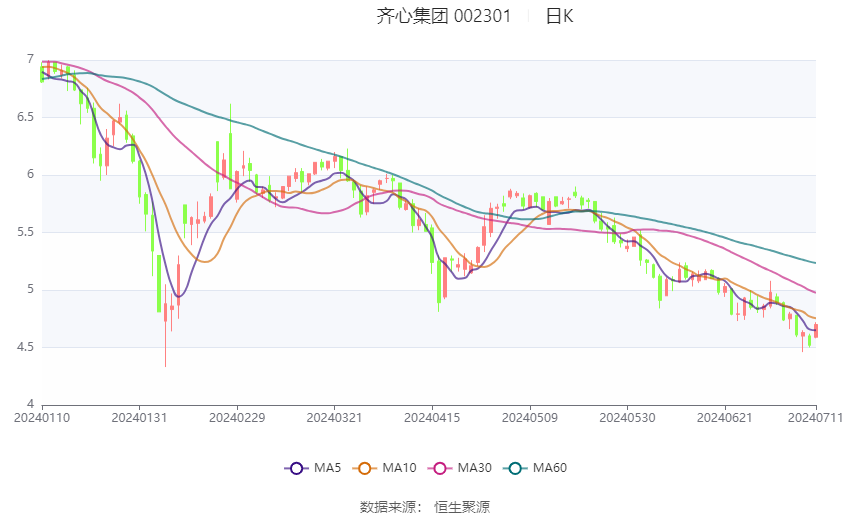This screenshot has width=850, height=517.
Task: Click the 7 value at the y-axis top
Action: [x=30, y=60]
